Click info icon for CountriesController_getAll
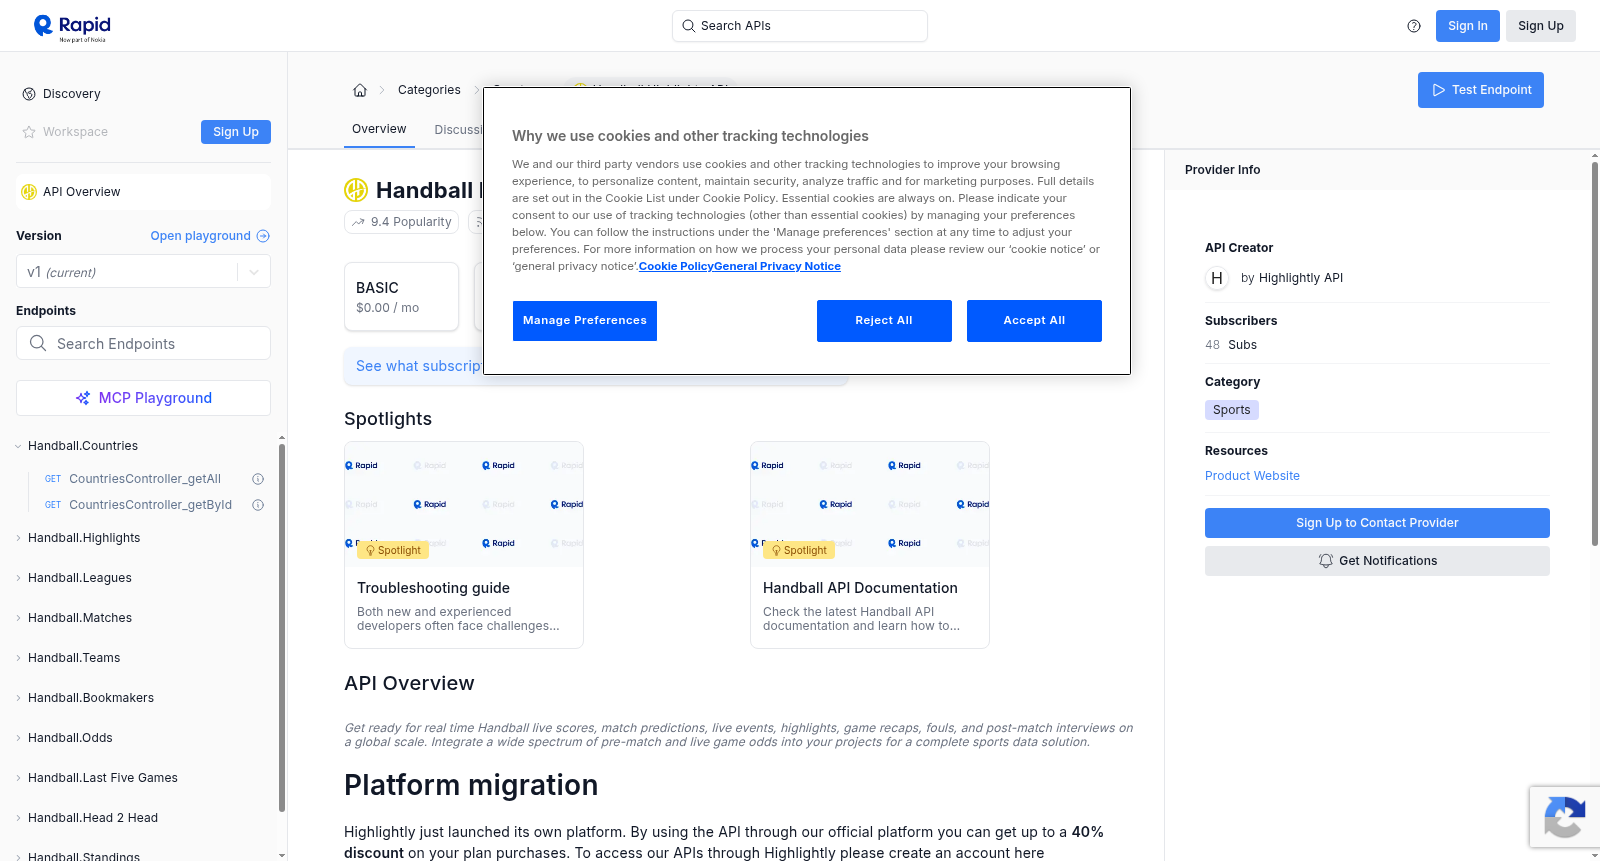The width and height of the screenshot is (1600, 861). tap(258, 479)
